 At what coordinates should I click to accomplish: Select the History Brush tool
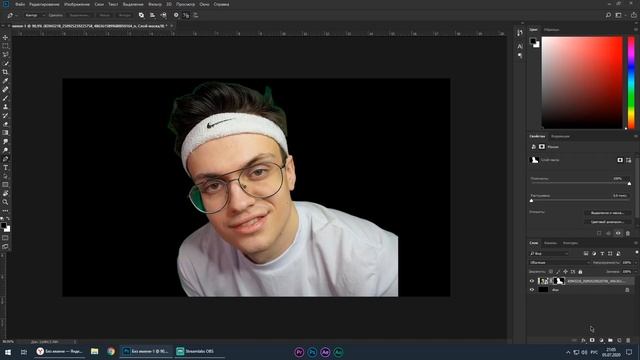(5, 116)
